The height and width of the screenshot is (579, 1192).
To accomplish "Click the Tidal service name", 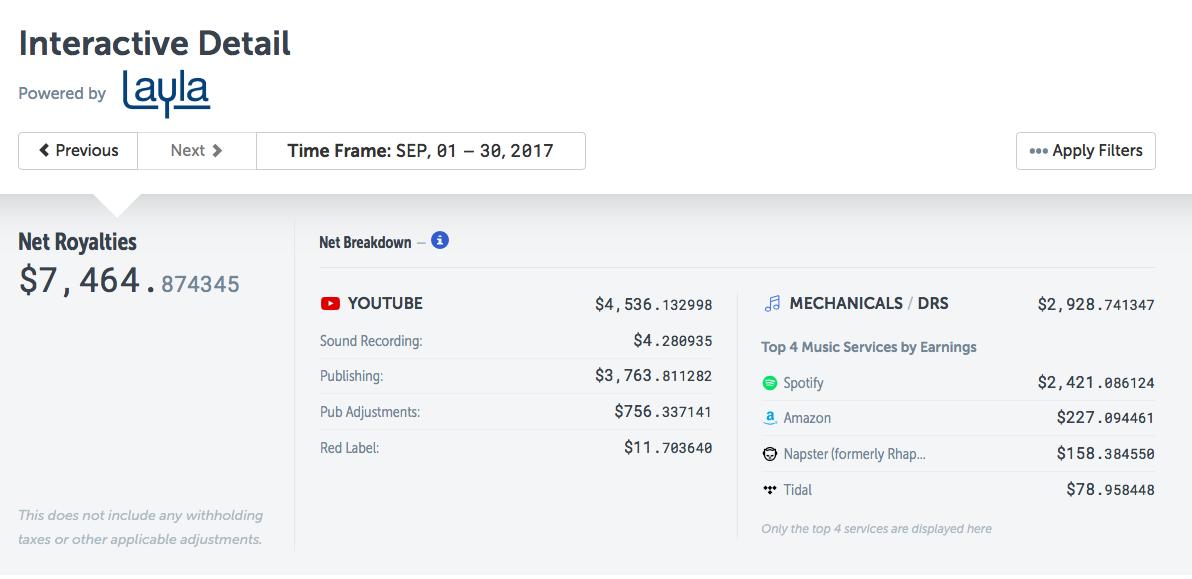I will 798,490.
